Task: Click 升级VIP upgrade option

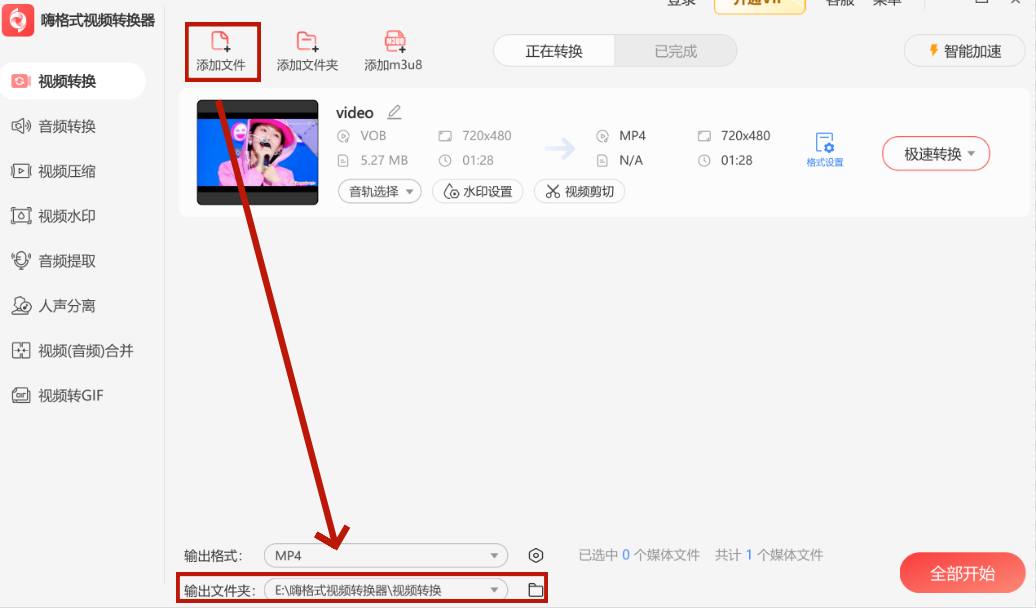Action: (x=759, y=3)
